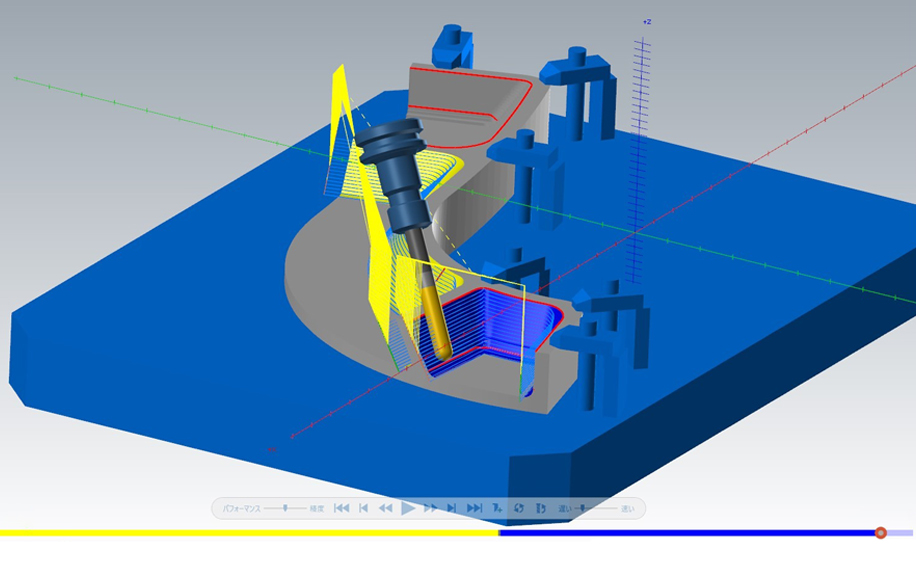Rewind the simulation playback
The width and height of the screenshot is (916, 568).
386,508
